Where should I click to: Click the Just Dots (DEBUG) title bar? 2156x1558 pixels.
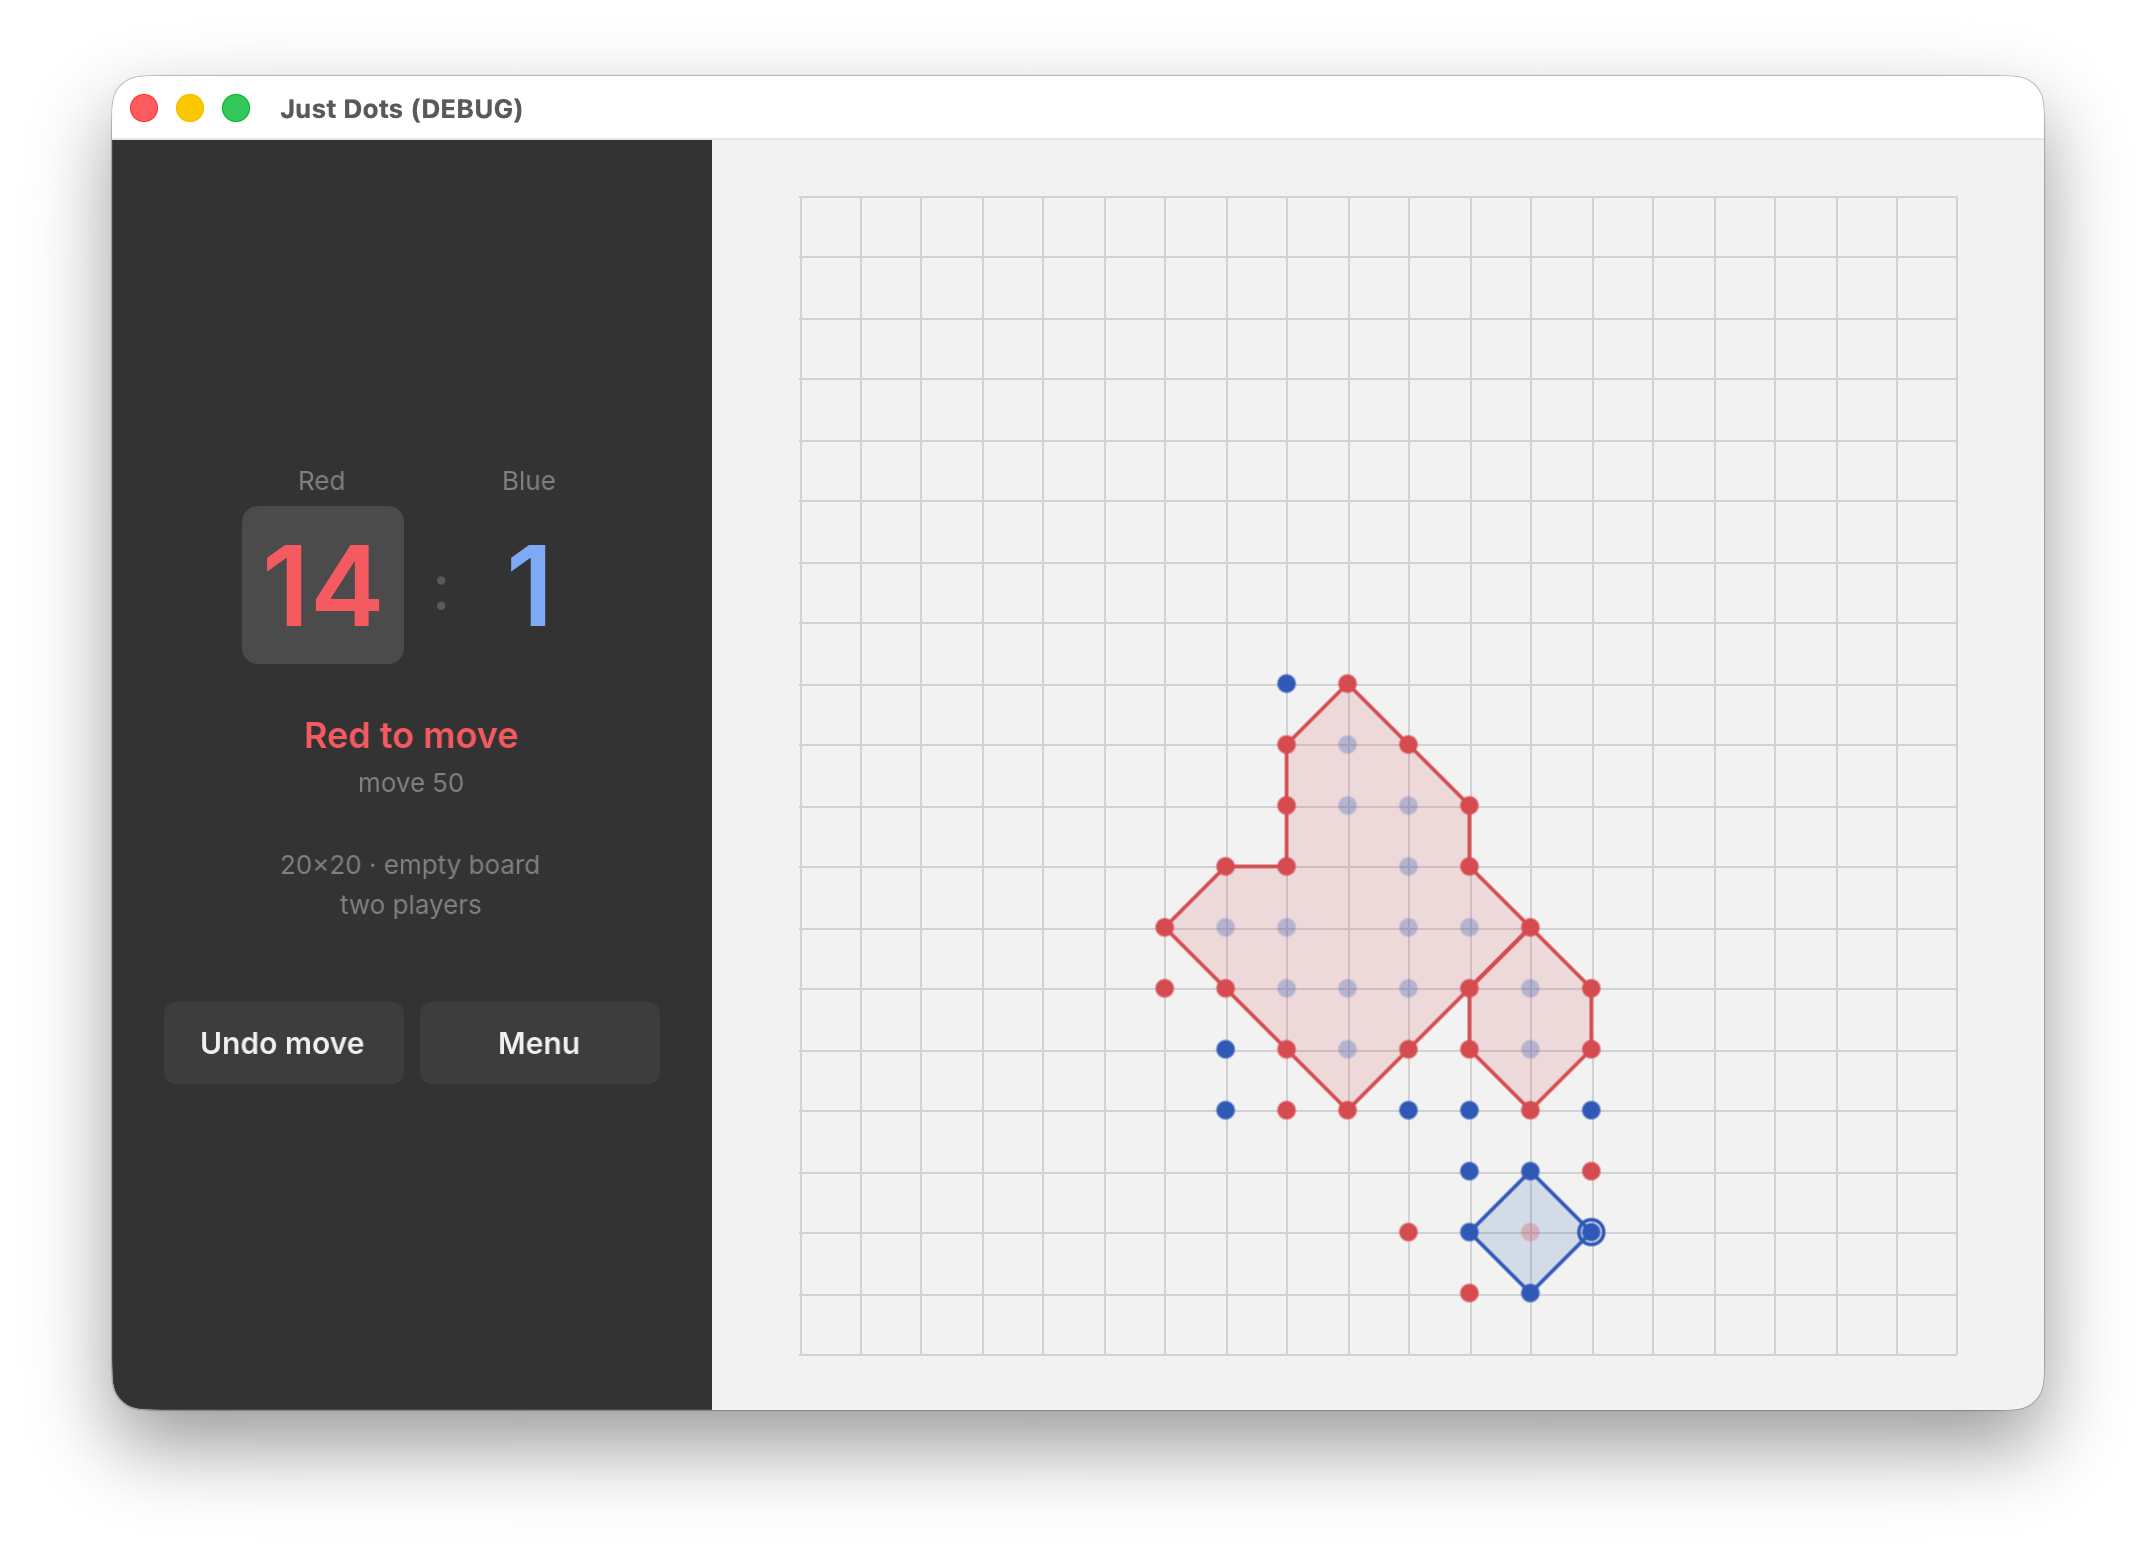pos(1078,108)
